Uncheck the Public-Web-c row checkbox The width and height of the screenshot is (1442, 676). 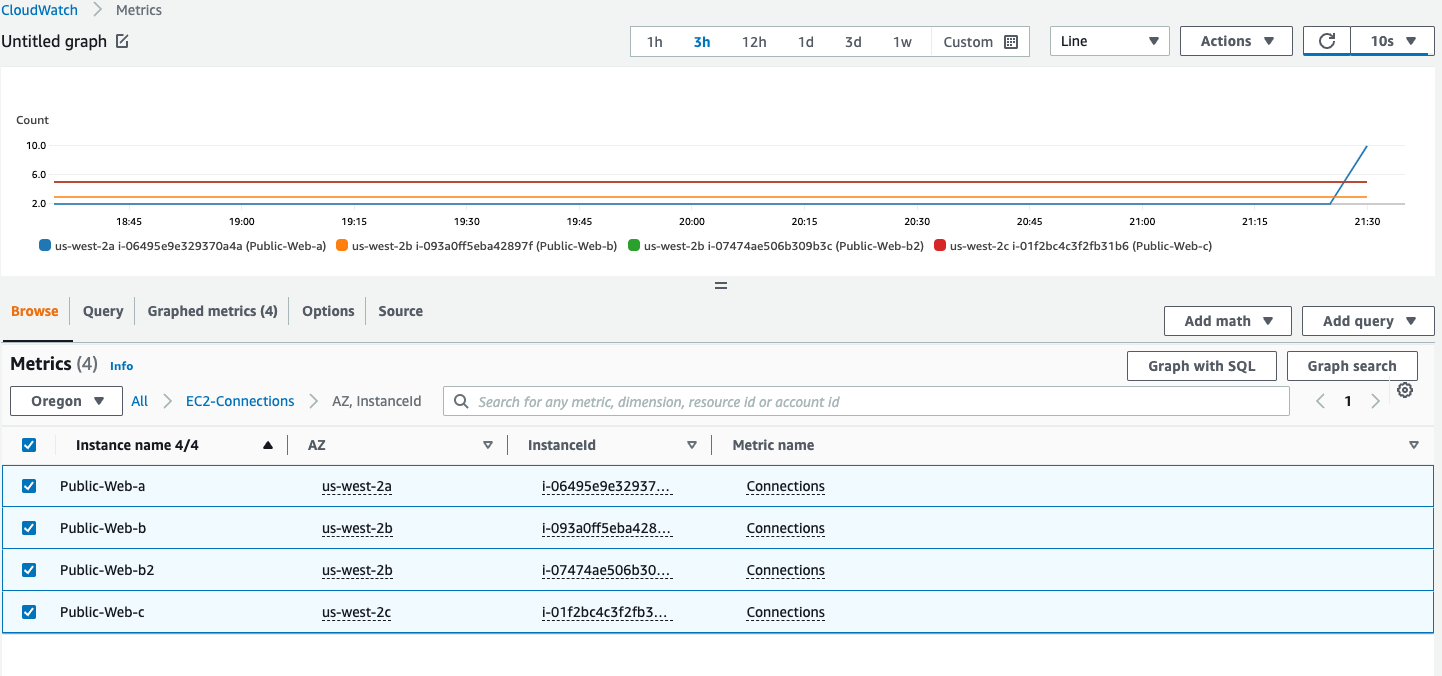point(29,611)
